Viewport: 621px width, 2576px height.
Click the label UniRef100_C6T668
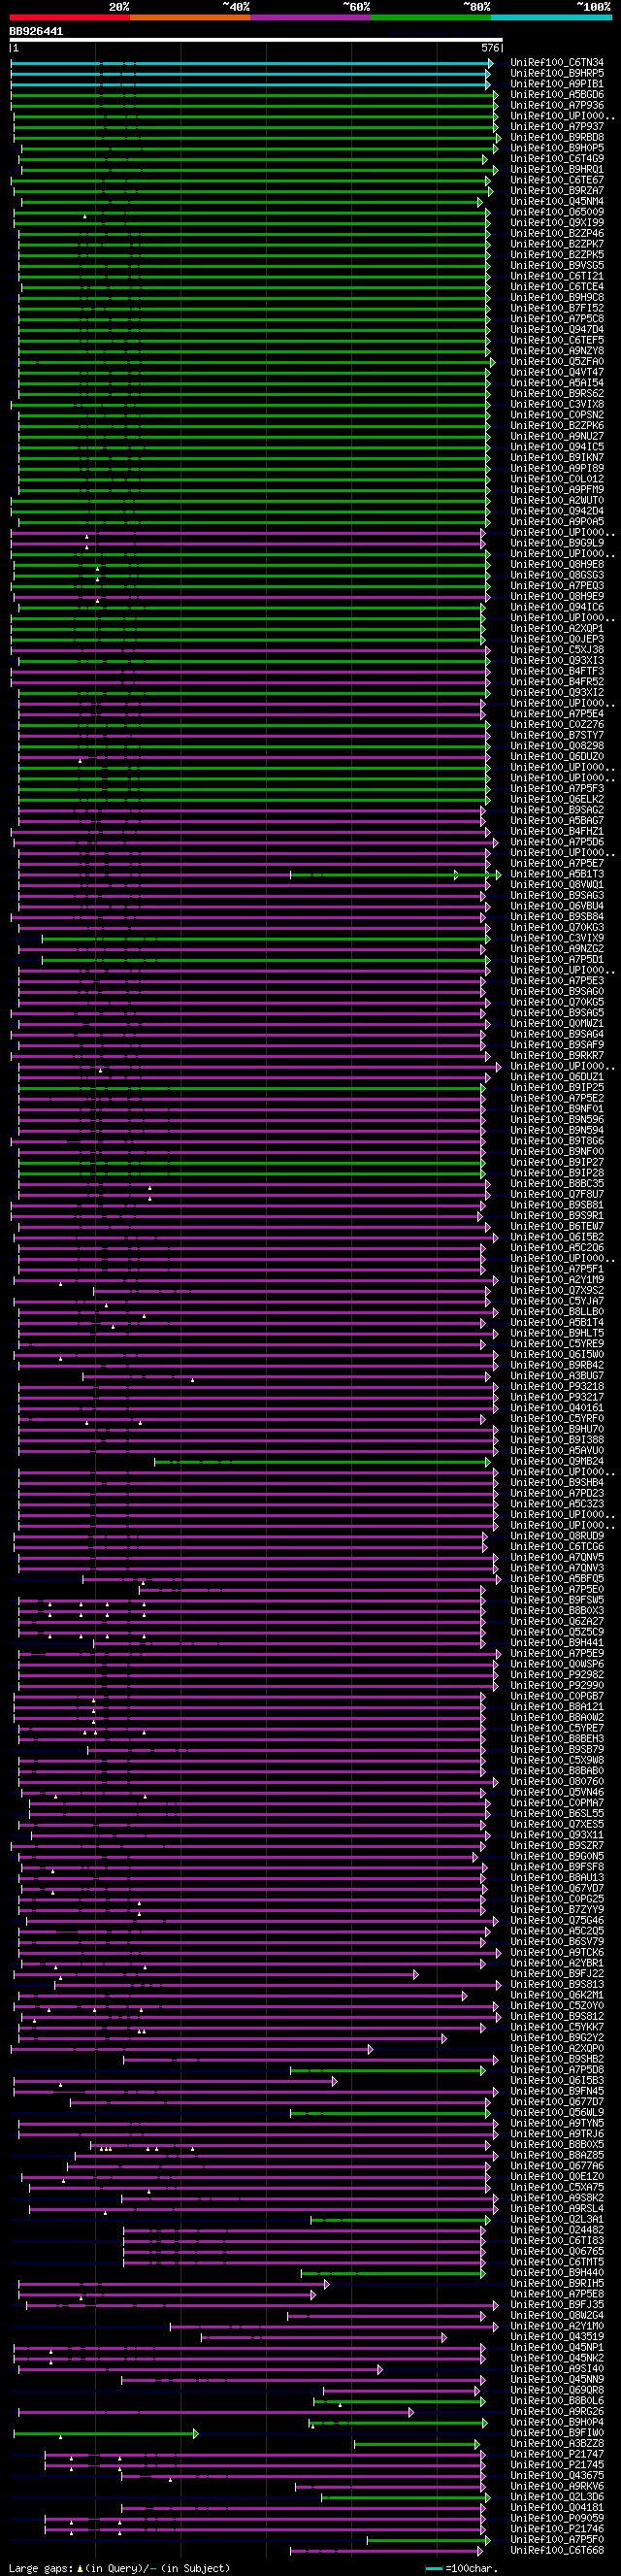coord(557,2549)
